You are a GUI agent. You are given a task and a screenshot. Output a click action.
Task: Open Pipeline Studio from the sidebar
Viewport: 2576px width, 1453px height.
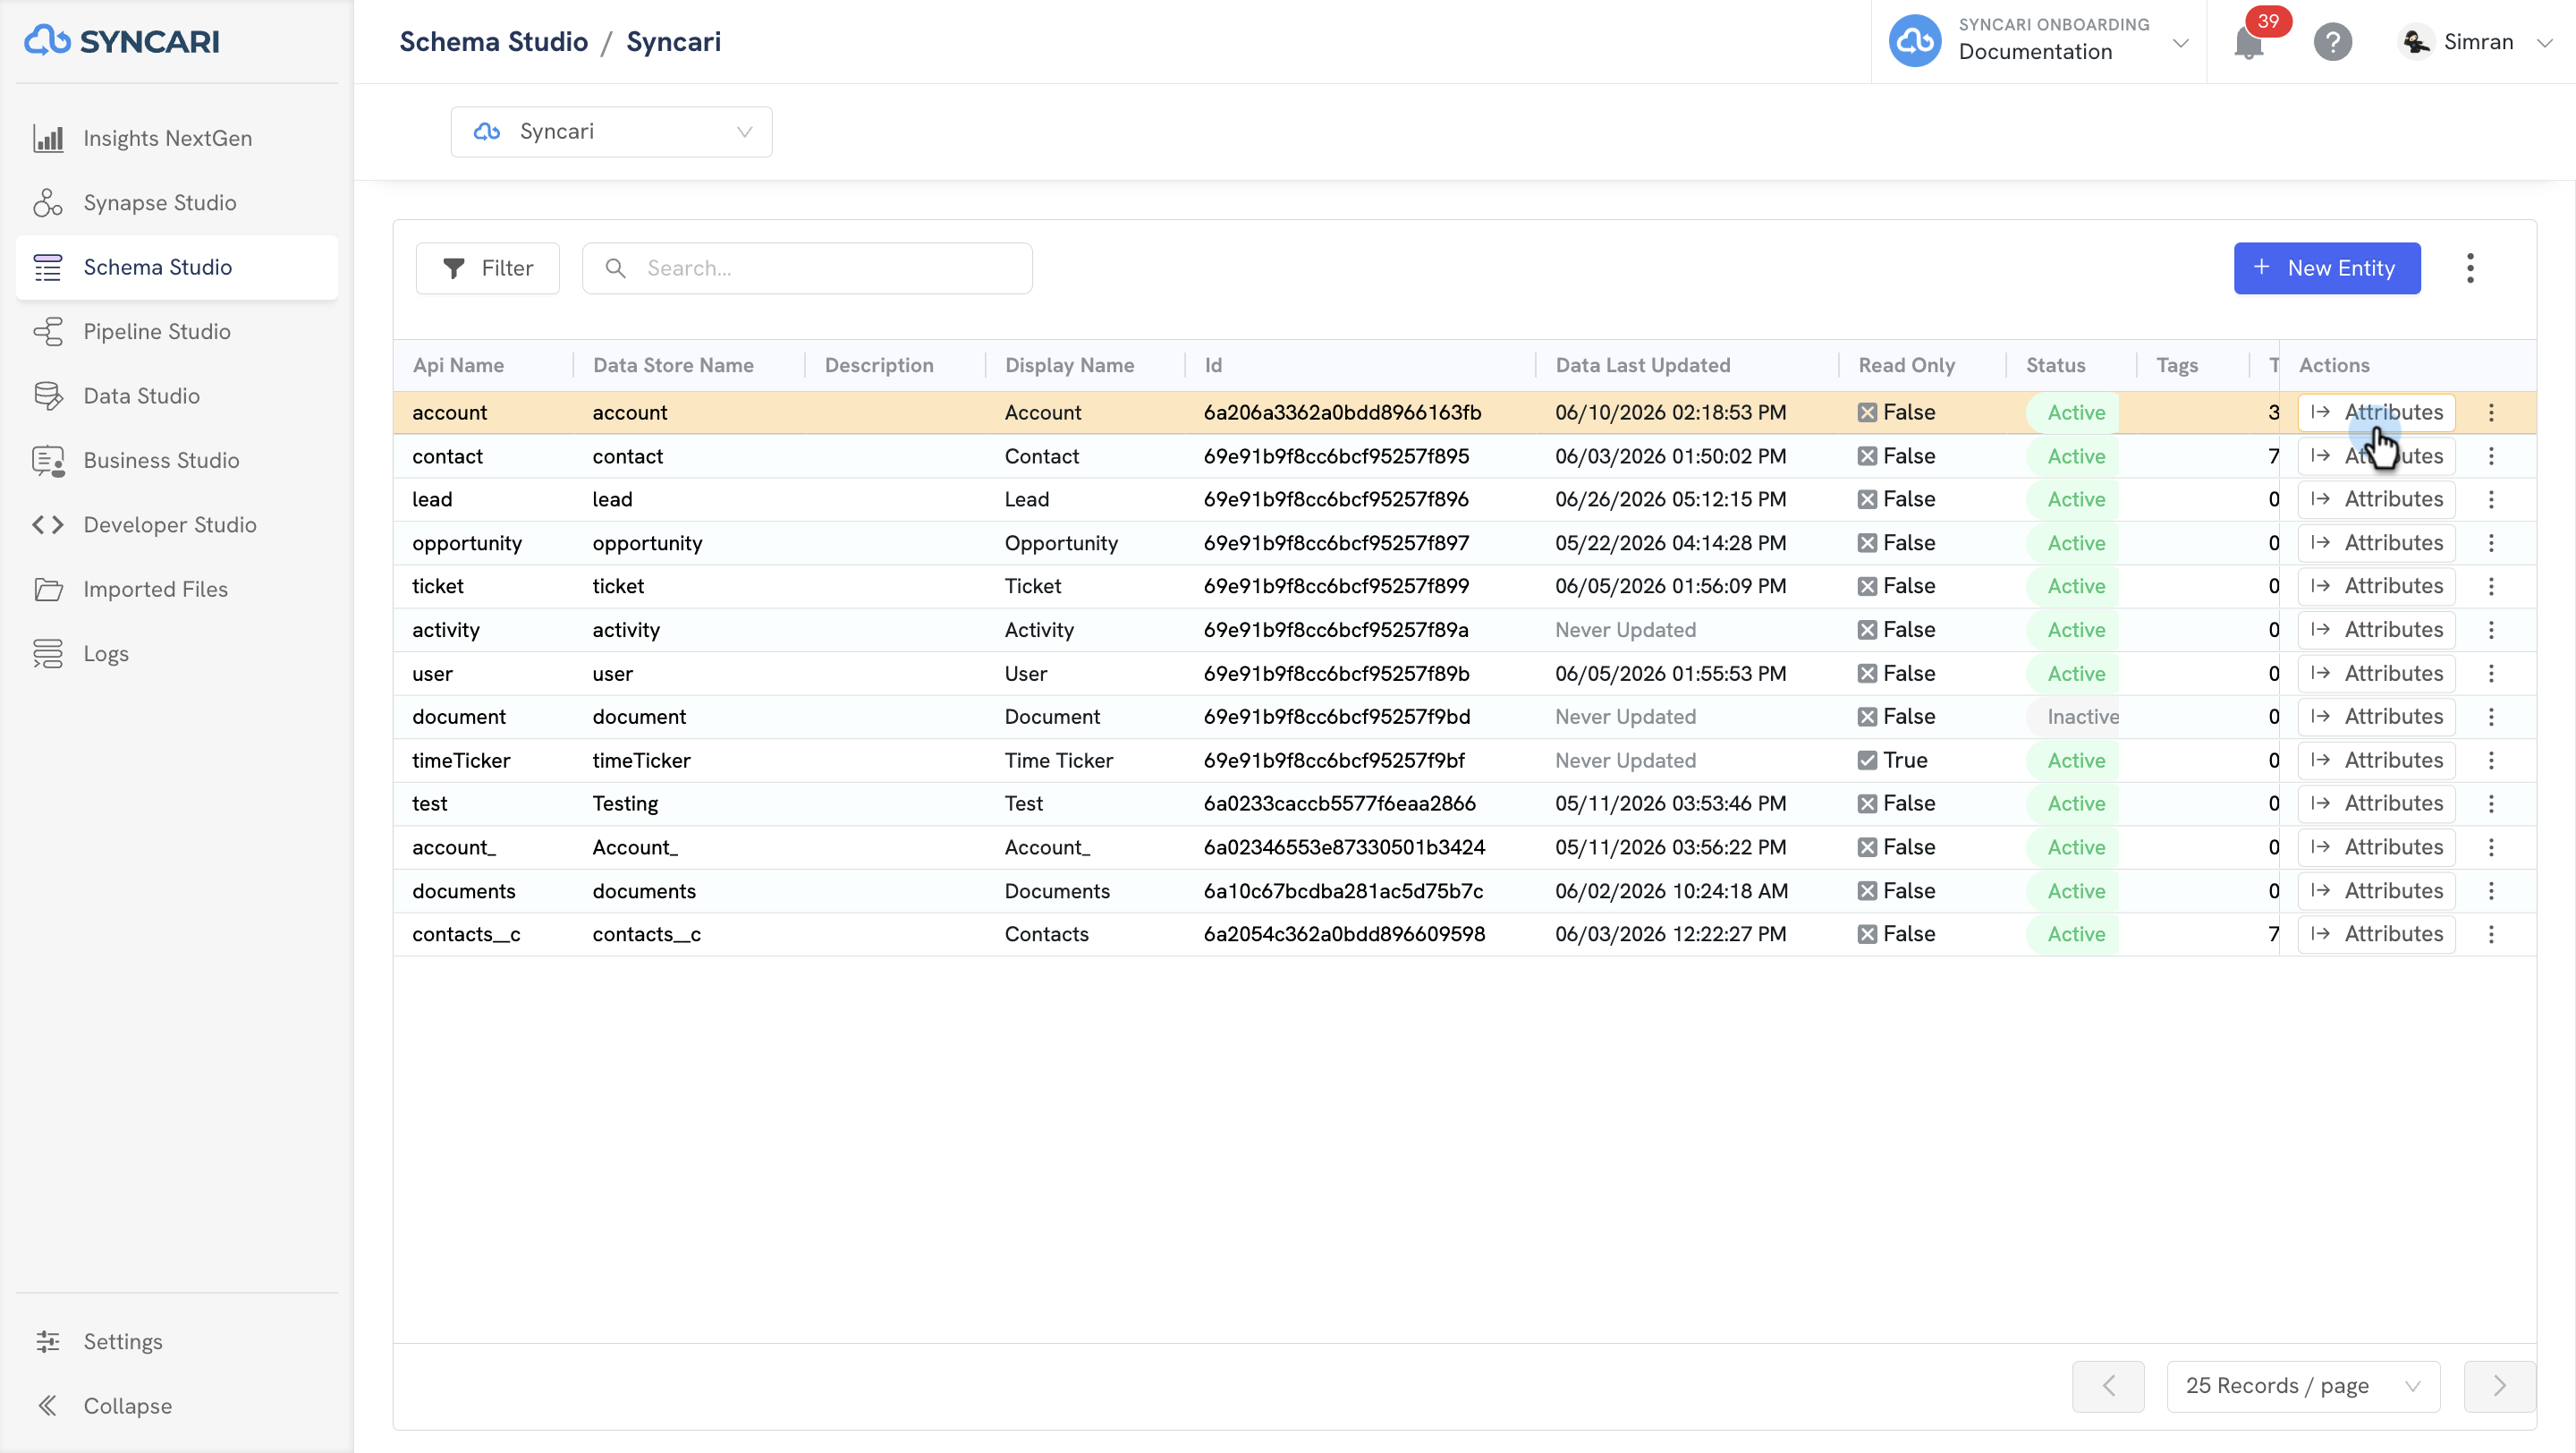[177, 331]
